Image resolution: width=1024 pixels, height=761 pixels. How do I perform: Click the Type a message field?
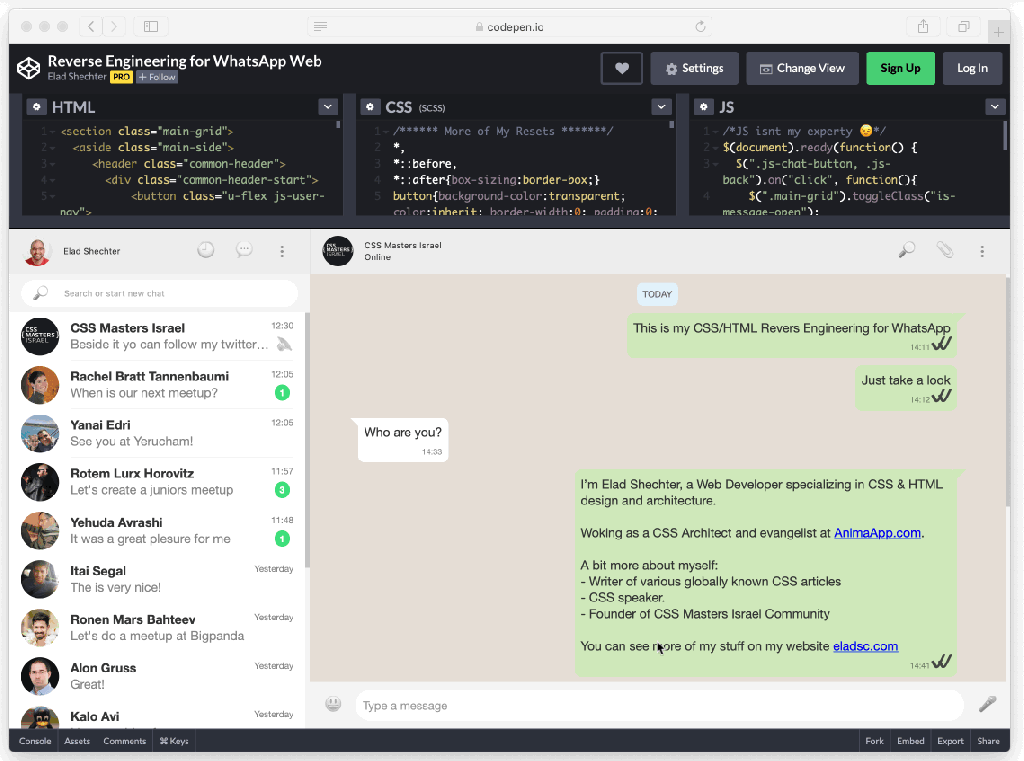pos(658,705)
